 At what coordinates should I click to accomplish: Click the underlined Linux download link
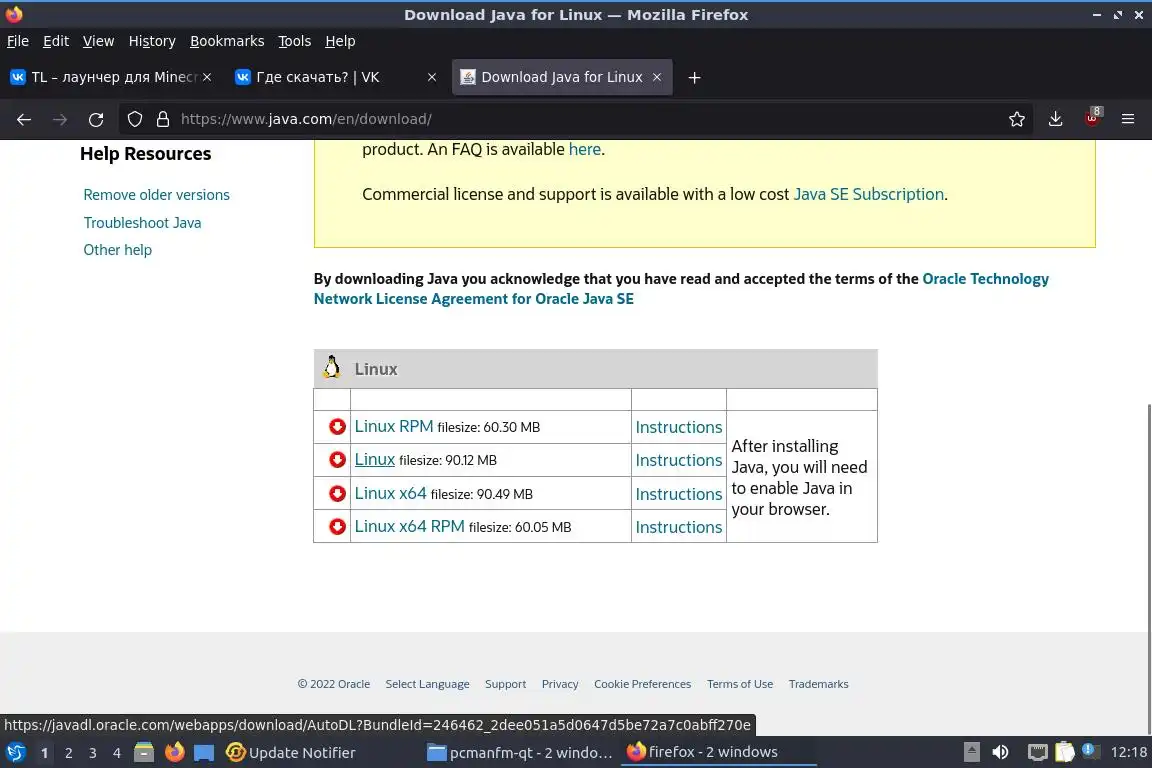pos(375,459)
